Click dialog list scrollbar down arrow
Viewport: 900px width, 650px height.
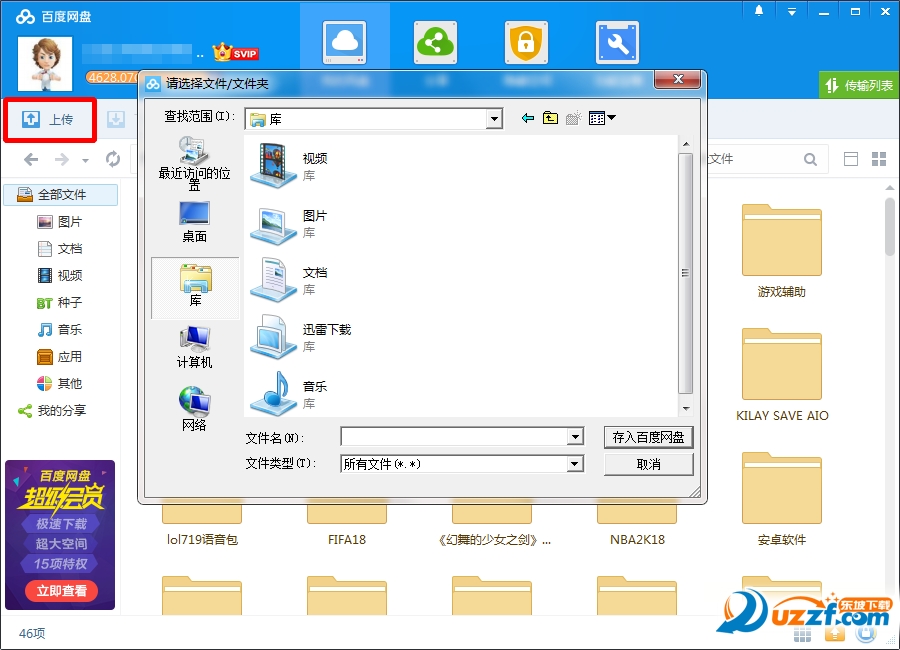pyautogui.click(x=686, y=409)
